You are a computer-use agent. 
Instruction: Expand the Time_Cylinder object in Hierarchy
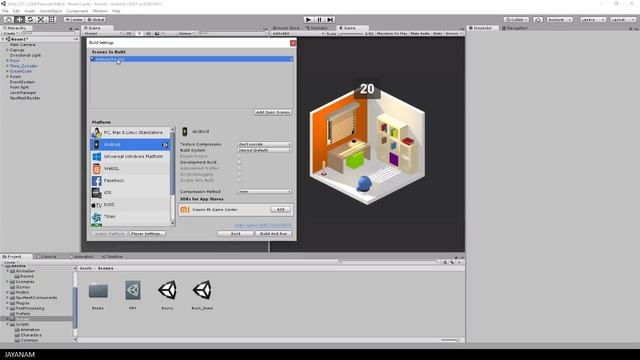(7, 66)
